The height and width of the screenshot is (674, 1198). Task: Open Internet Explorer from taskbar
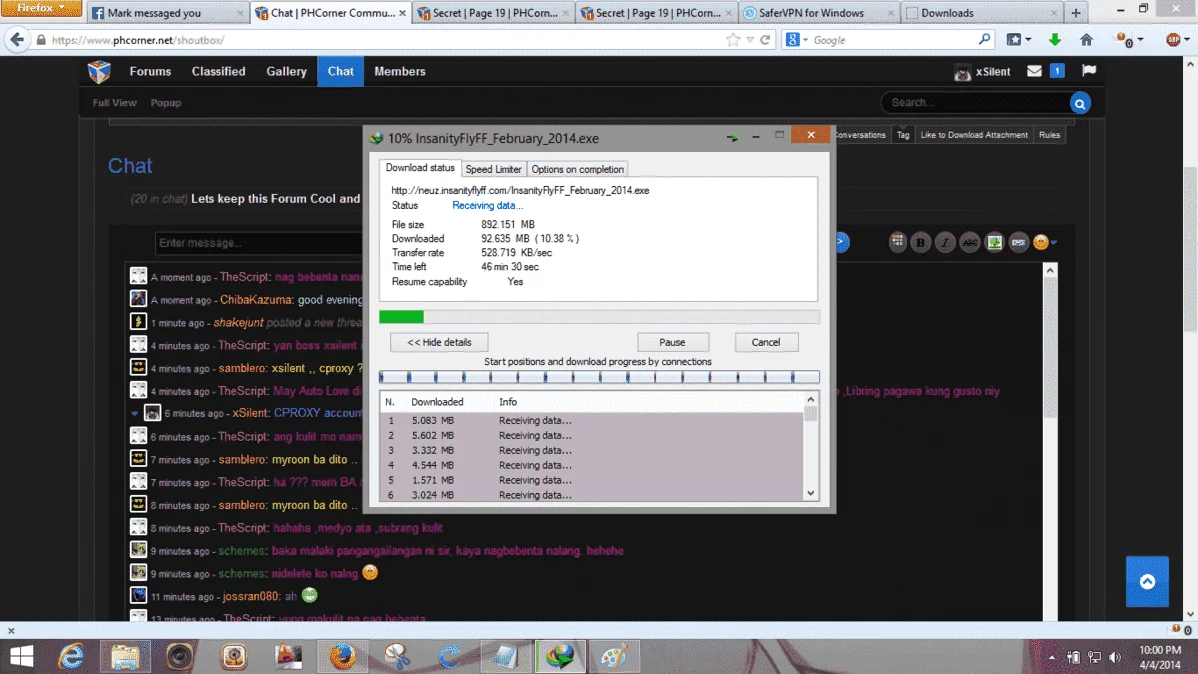[x=71, y=656]
